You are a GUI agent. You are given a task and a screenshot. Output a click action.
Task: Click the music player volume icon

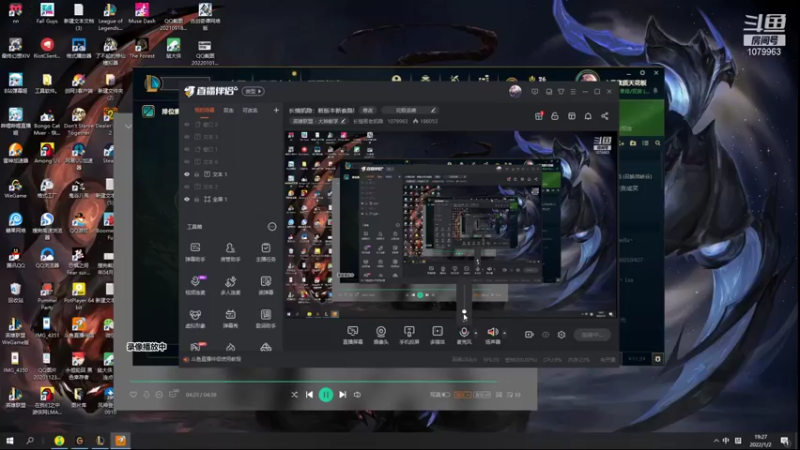tap(357, 394)
